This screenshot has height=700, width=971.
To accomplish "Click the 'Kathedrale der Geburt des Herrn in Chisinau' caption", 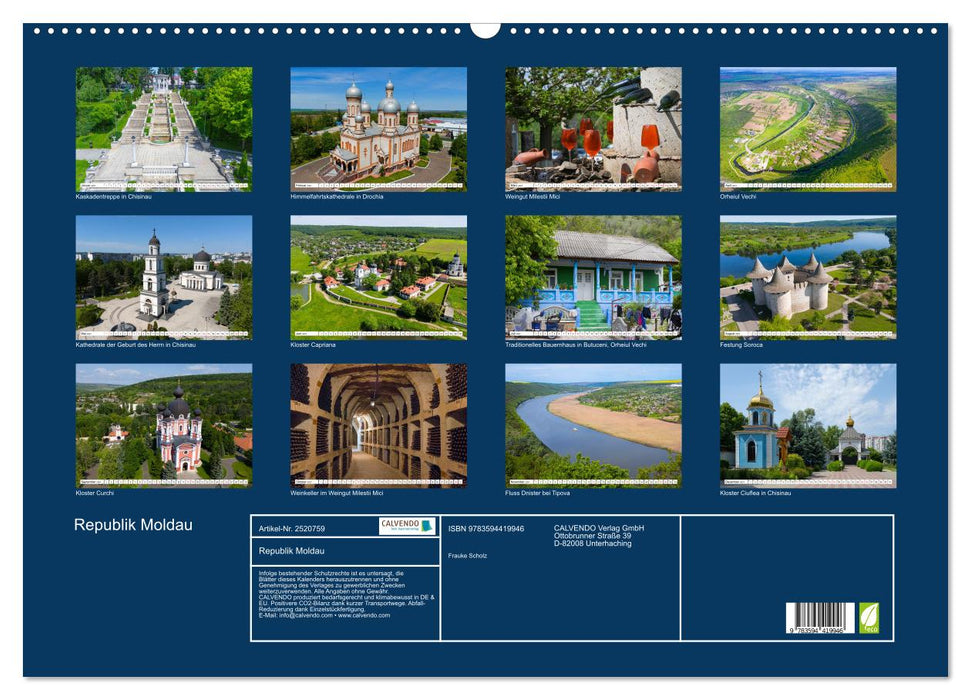I will [136, 344].
